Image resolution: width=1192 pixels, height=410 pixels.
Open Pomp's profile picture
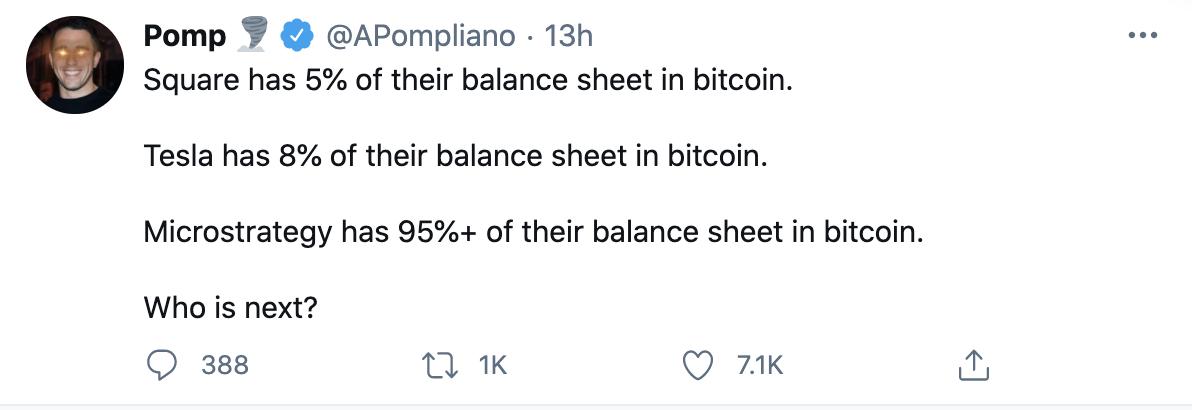68,66
